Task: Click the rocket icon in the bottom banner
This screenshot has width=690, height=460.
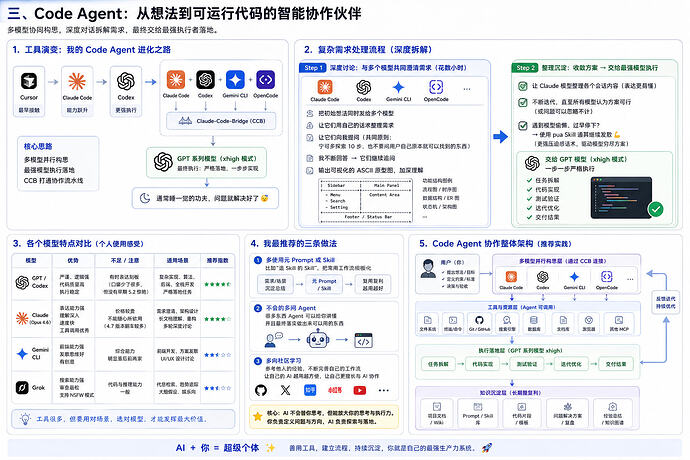Action: 486,448
